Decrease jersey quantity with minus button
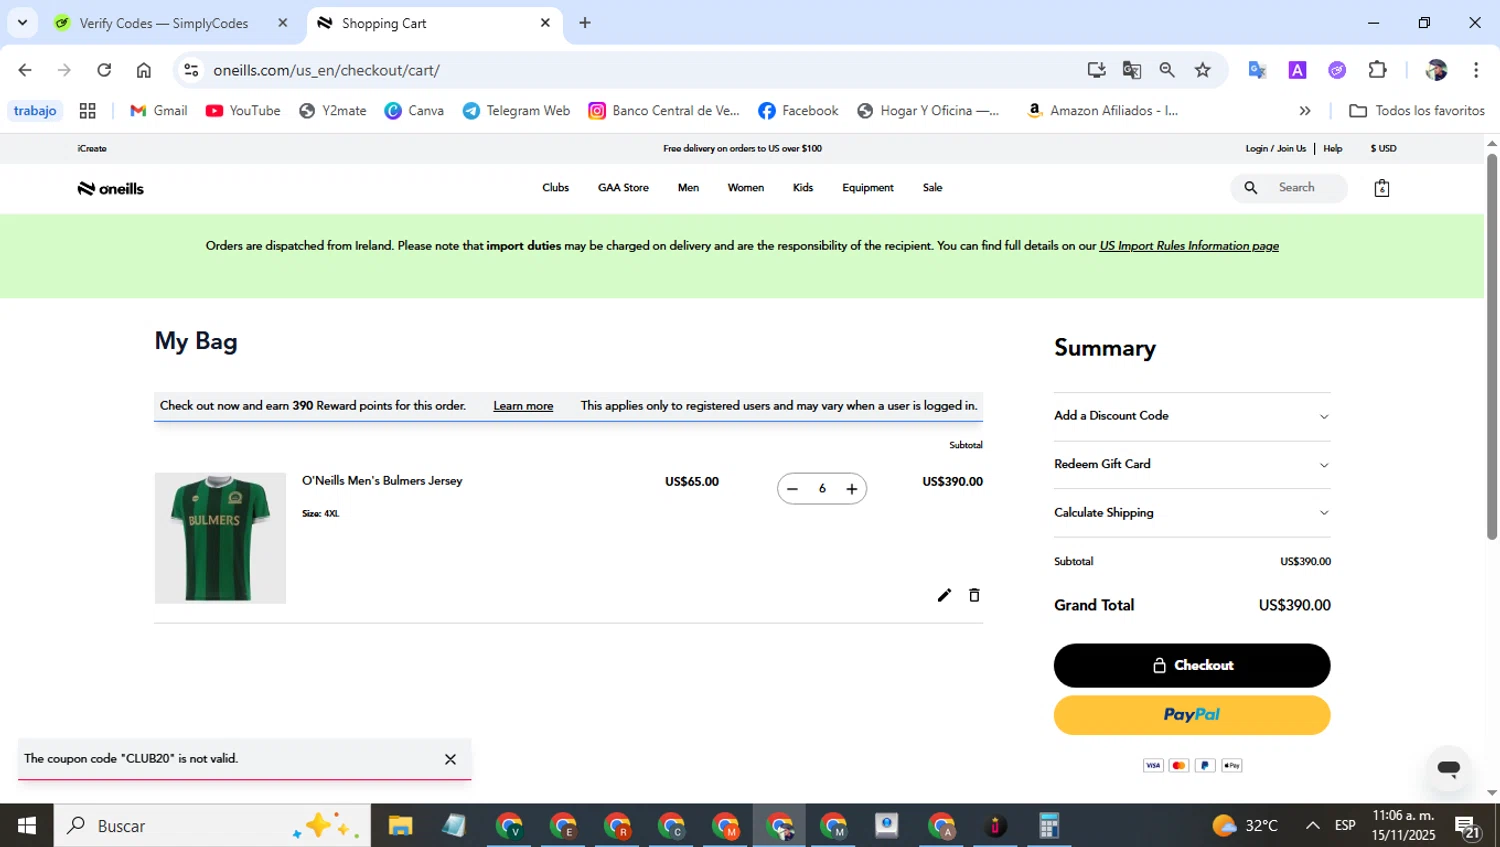Screen dimensions: 1500x847 point(792,489)
